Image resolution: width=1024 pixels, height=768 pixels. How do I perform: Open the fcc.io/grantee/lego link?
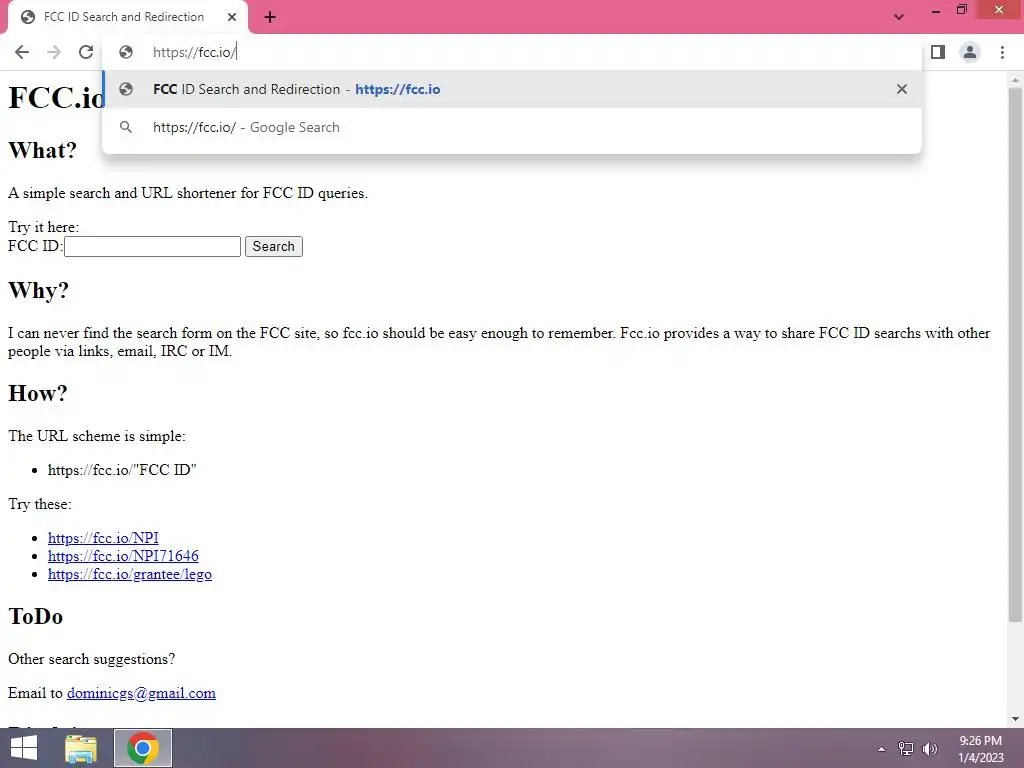[130, 574]
